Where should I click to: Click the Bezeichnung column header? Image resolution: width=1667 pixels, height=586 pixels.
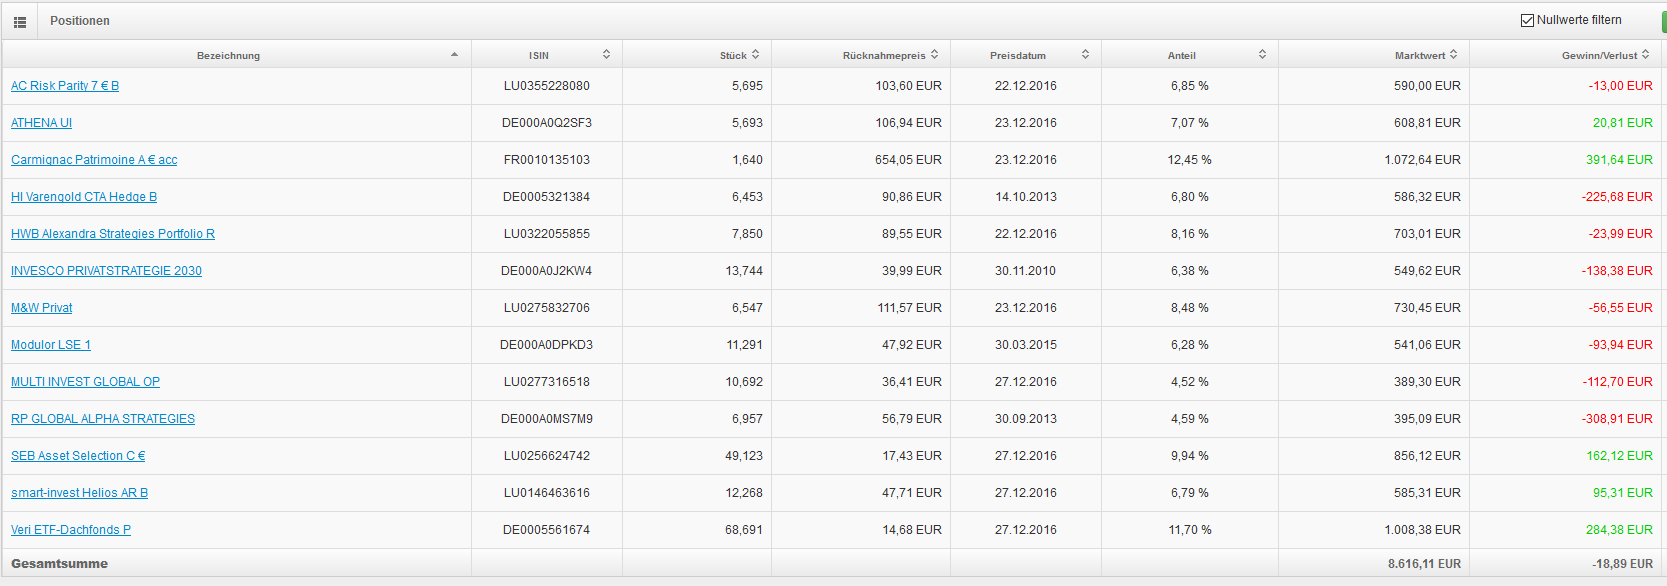[228, 56]
